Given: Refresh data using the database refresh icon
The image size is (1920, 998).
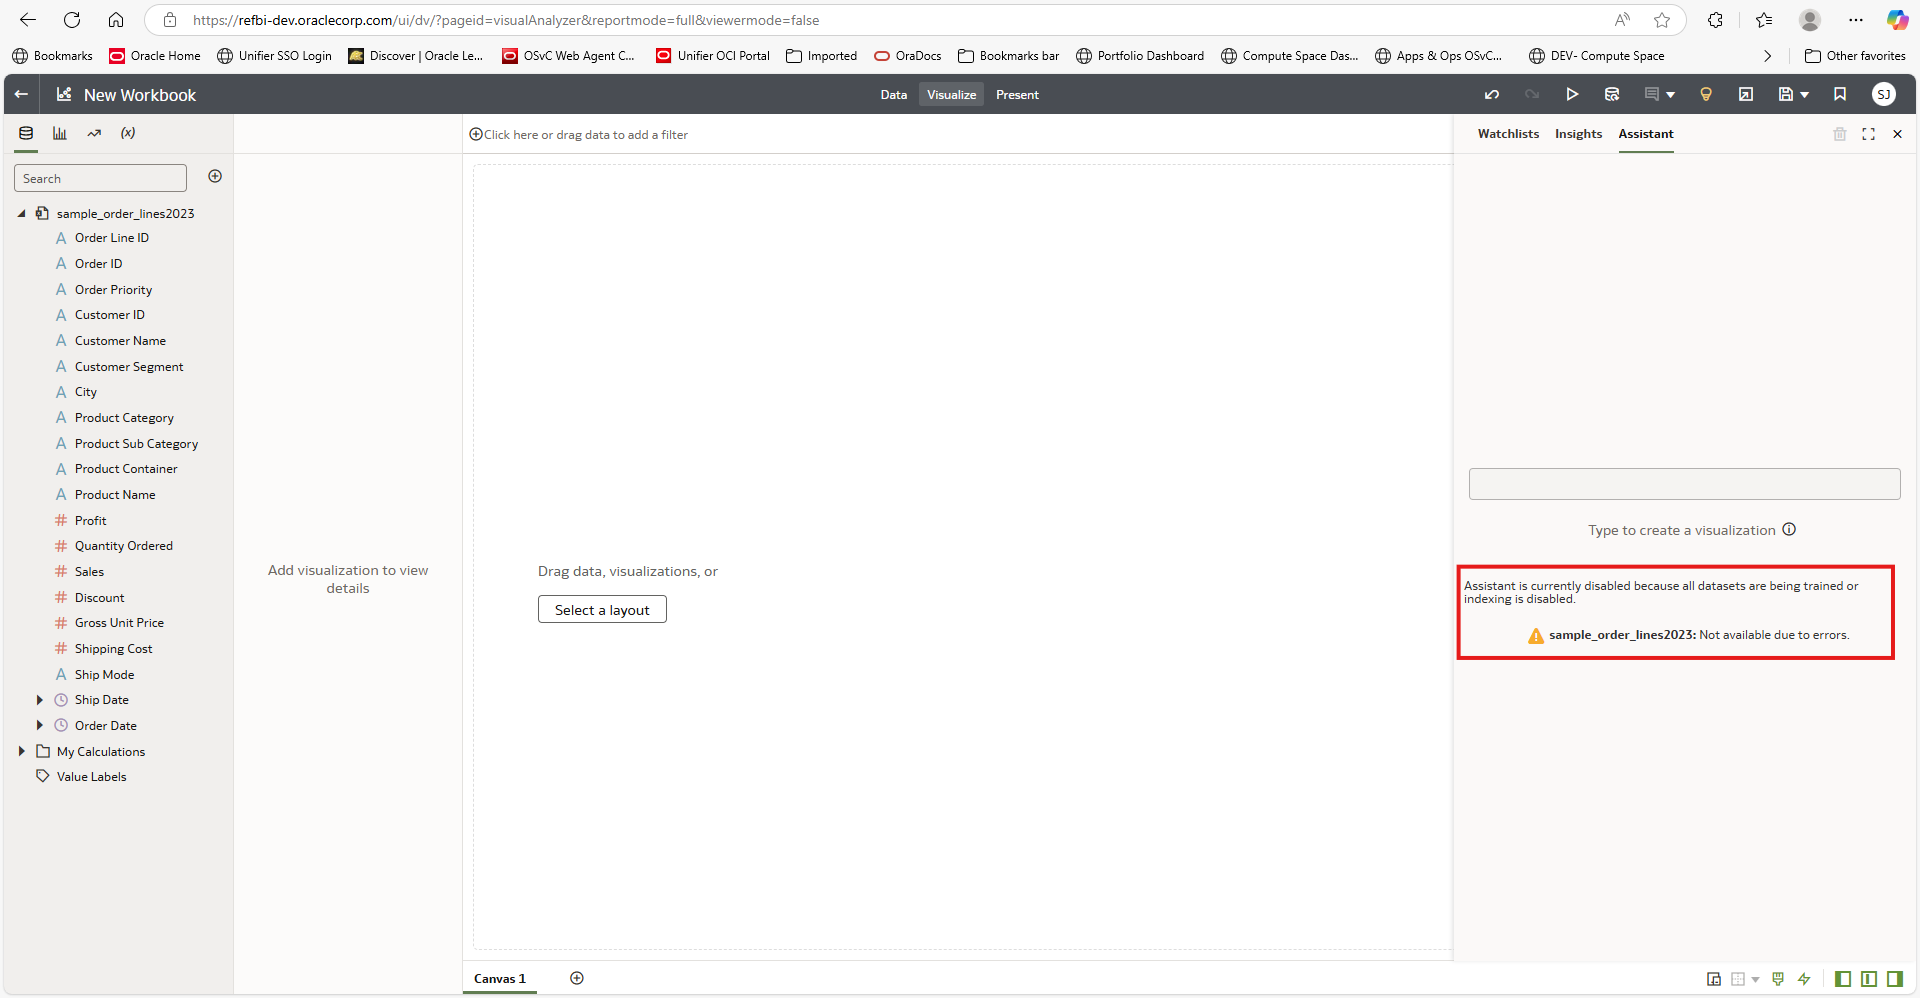Looking at the screenshot, I should 1612,94.
